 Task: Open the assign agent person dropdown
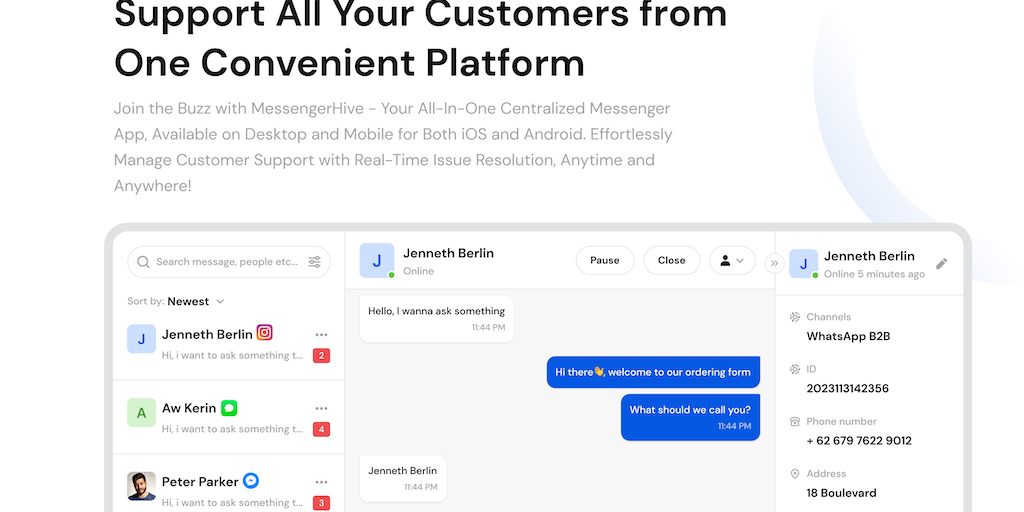pos(733,261)
